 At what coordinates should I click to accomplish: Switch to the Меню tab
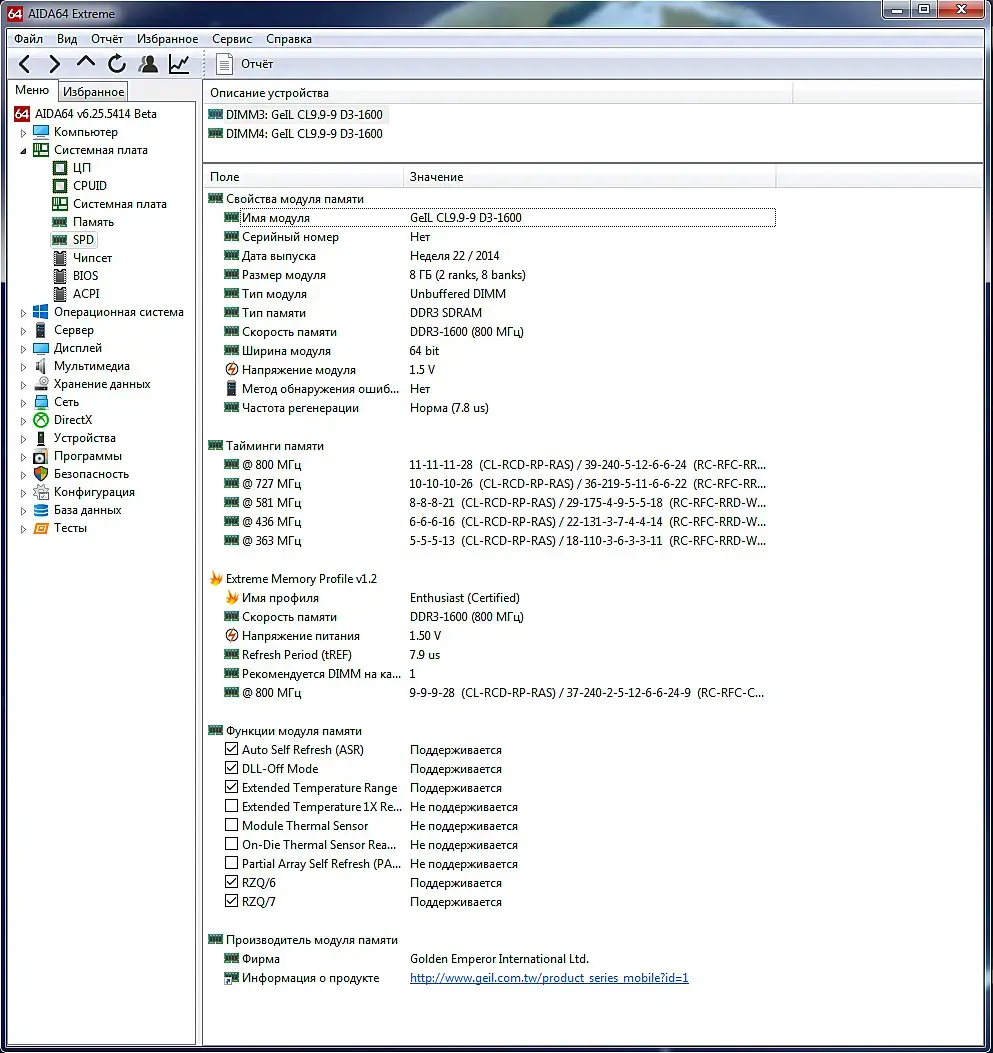click(x=32, y=90)
